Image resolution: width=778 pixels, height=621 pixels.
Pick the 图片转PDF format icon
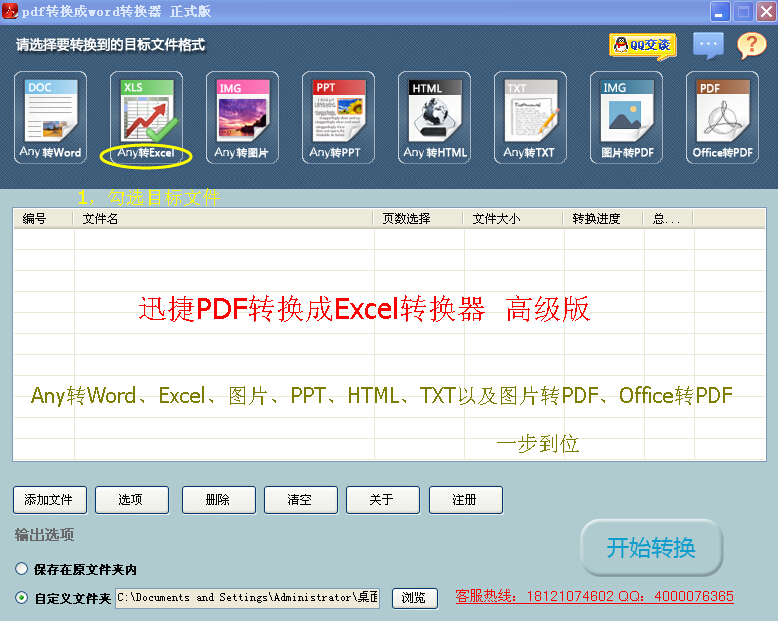(x=626, y=118)
